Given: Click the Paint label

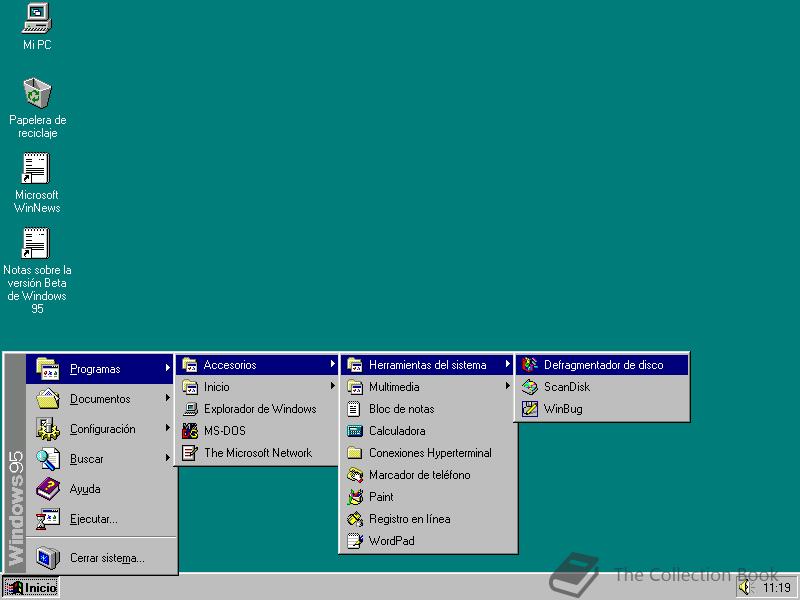Looking at the screenshot, I should point(381,496).
